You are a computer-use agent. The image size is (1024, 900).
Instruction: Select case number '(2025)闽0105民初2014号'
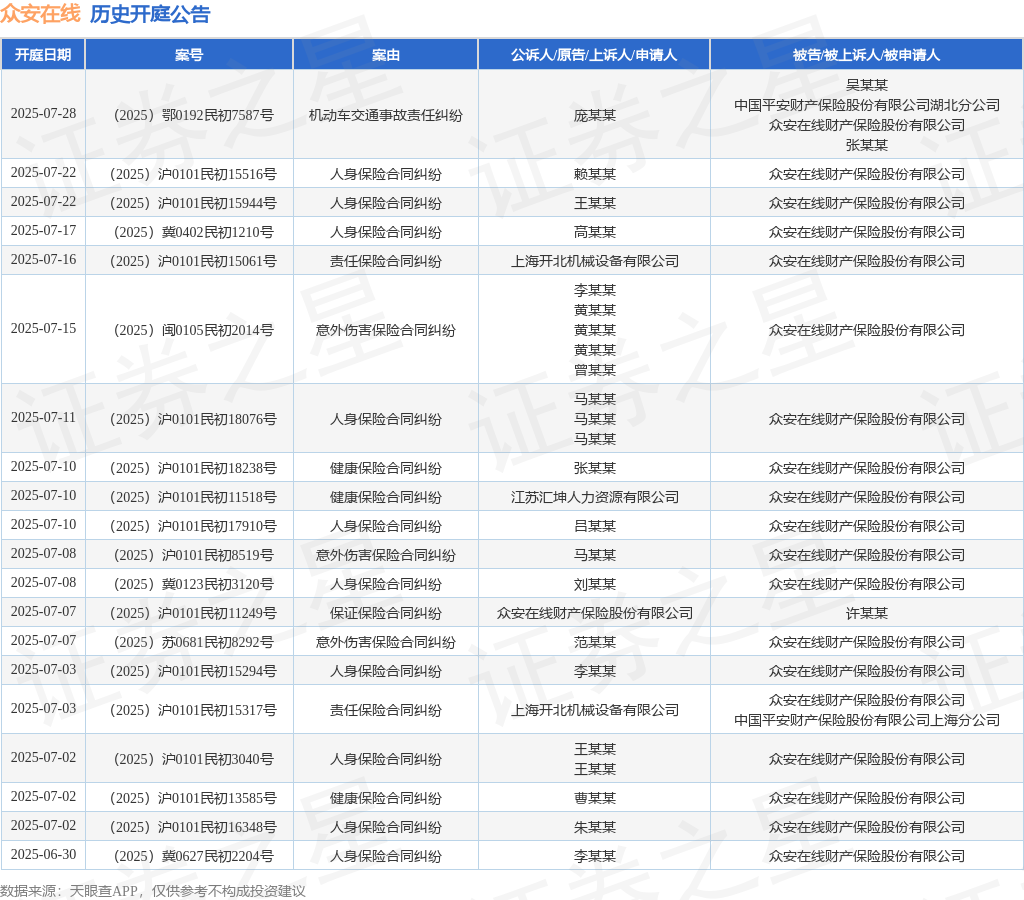click(x=193, y=330)
